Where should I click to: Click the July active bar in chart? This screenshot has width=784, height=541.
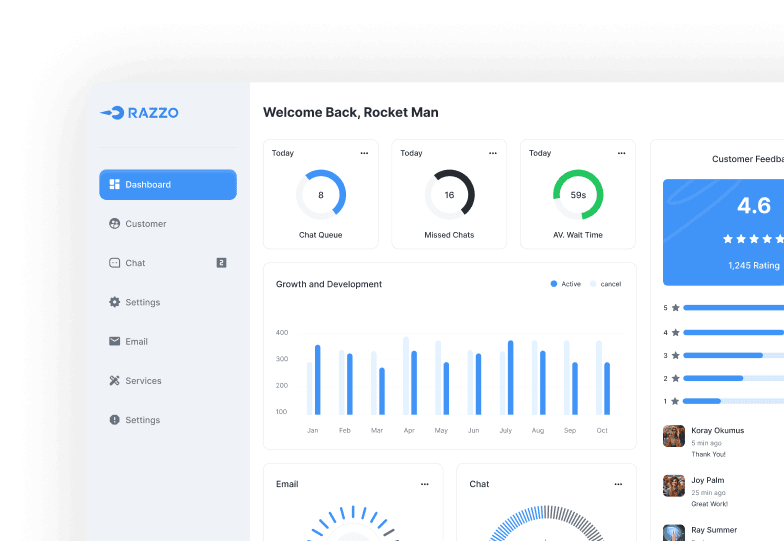510,378
